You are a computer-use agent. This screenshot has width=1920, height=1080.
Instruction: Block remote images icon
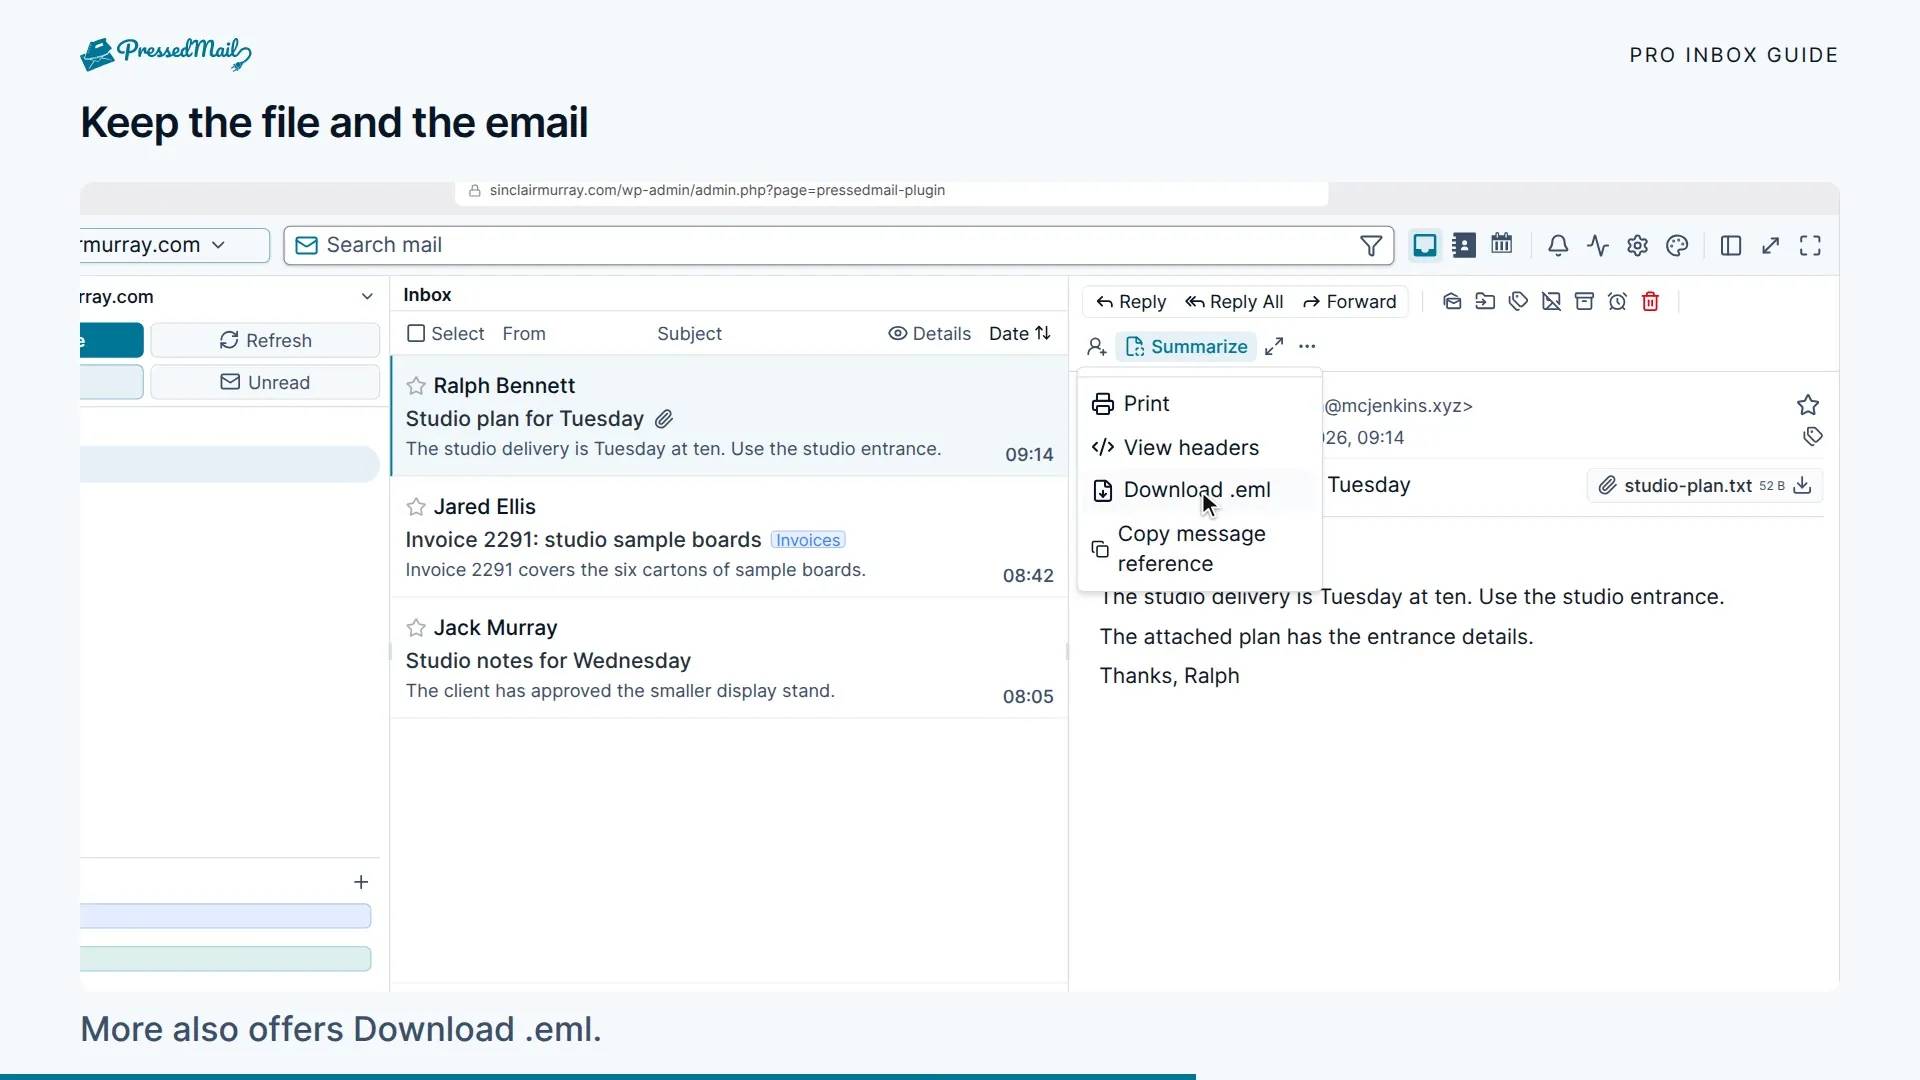pyautogui.click(x=1551, y=302)
